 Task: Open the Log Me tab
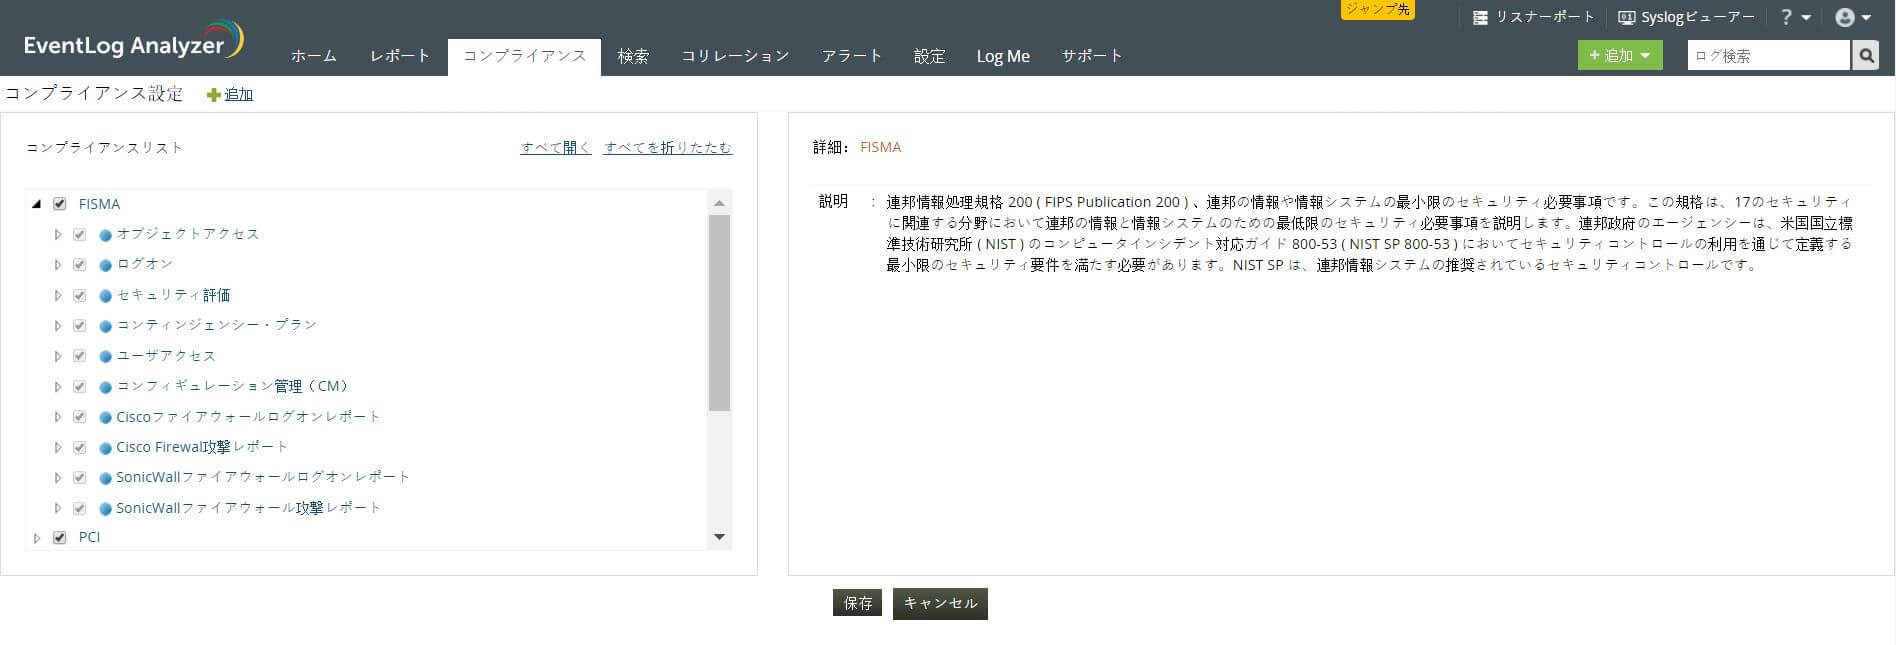pos(1003,57)
